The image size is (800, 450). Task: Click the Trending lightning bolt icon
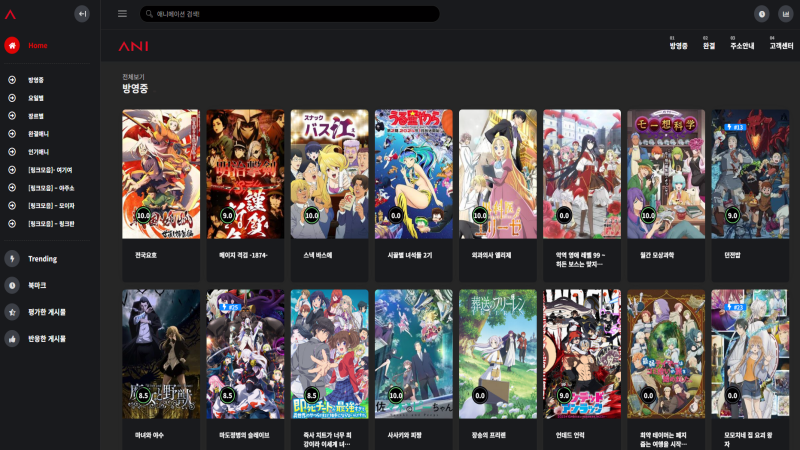12,258
